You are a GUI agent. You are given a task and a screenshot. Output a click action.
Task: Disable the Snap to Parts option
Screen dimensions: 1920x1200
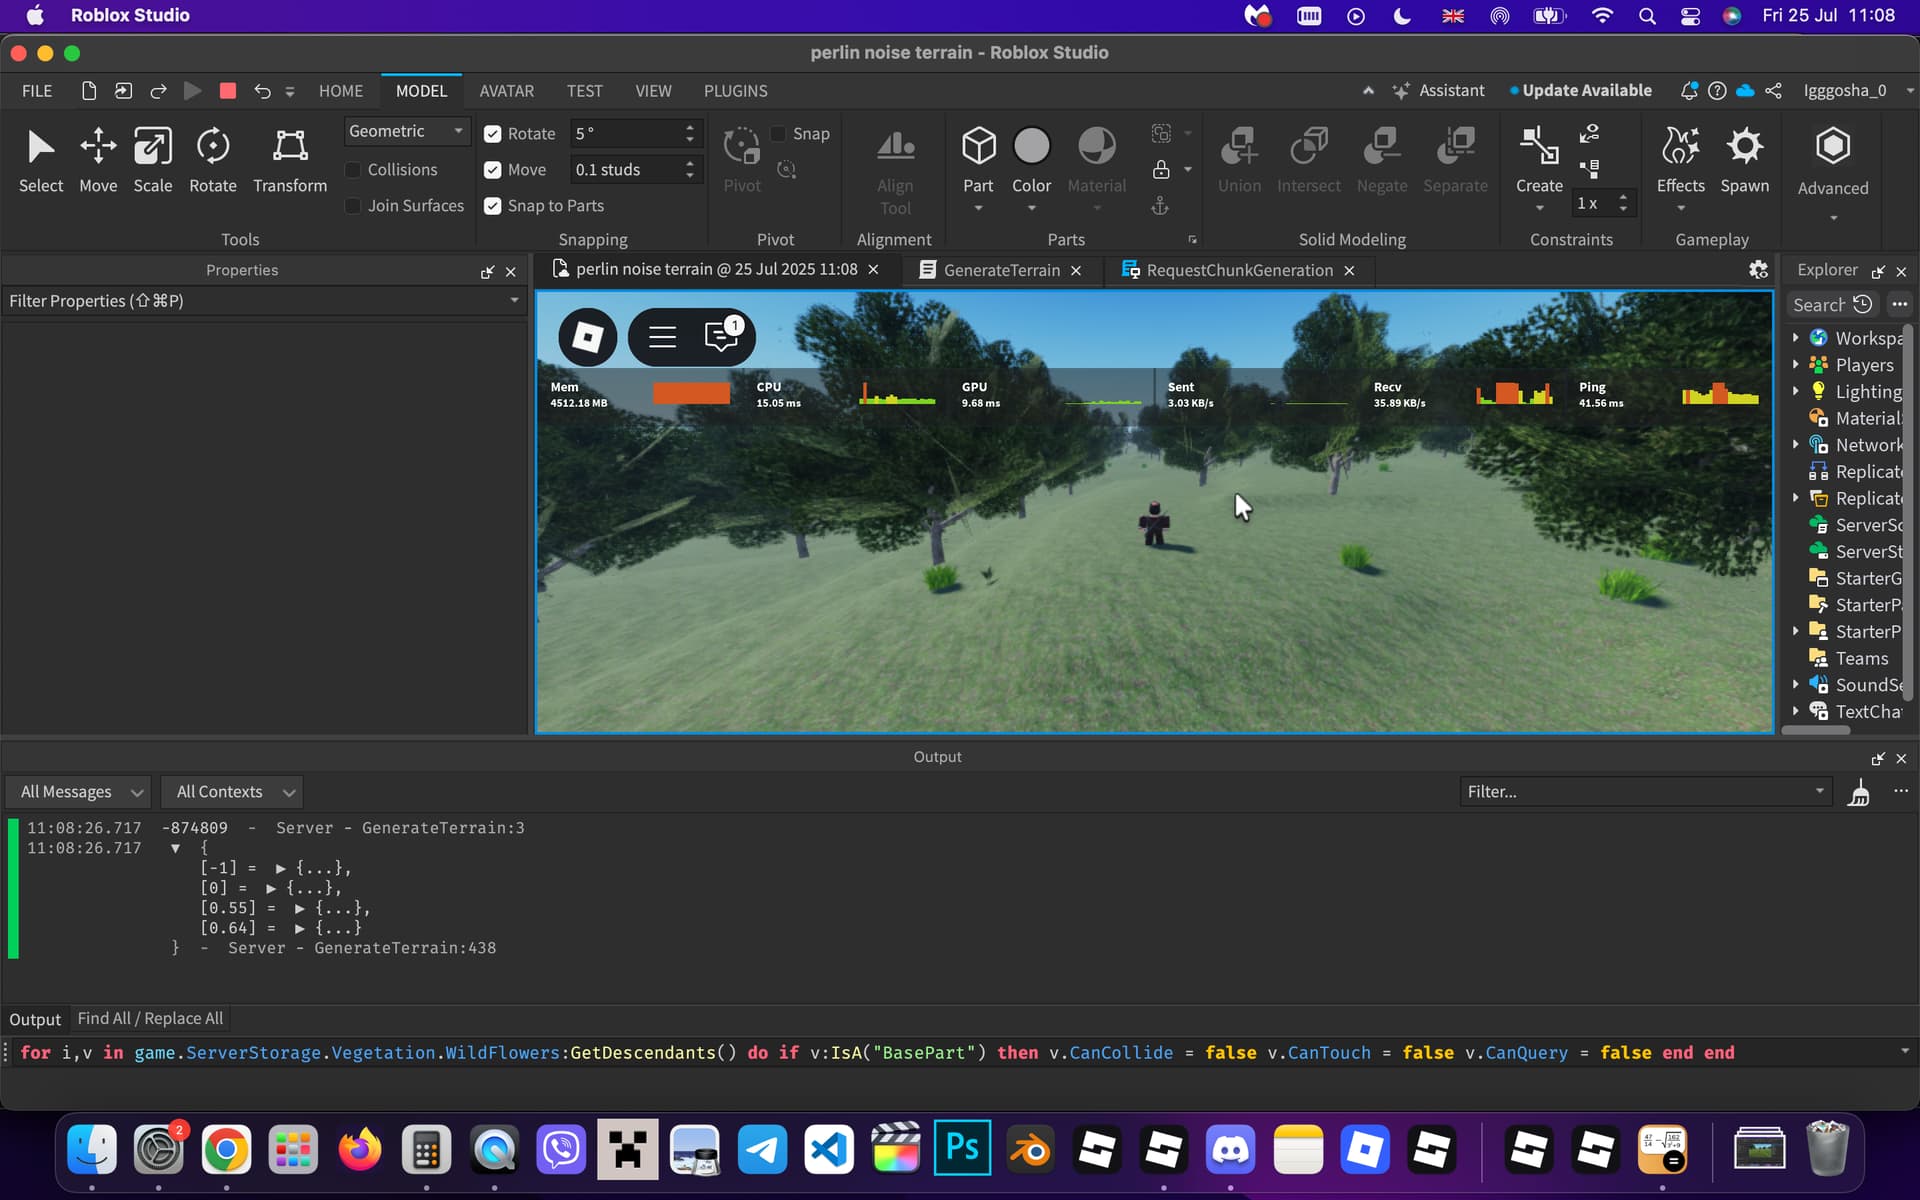[x=493, y=206]
